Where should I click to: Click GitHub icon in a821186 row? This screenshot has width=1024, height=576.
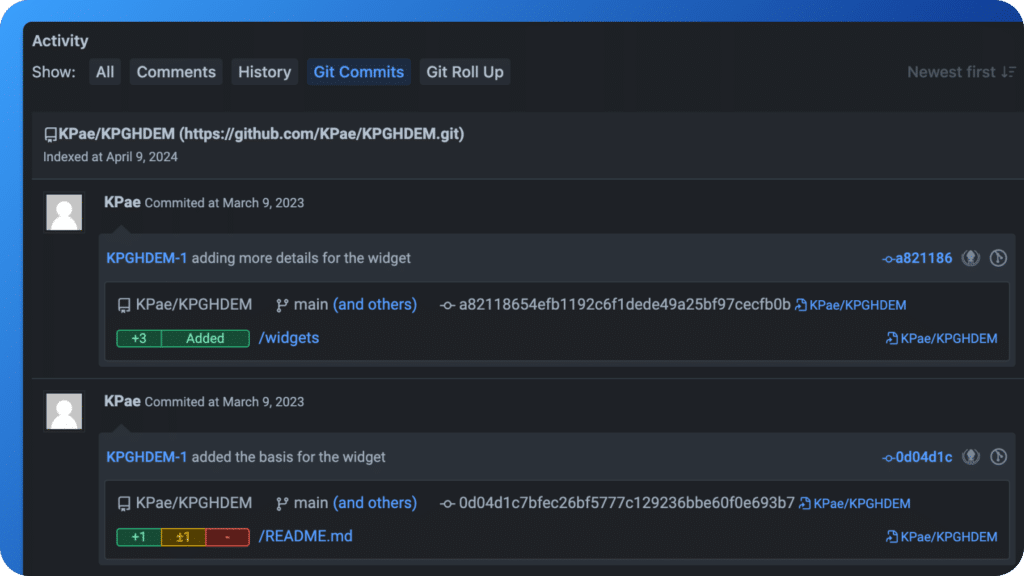pos(971,258)
